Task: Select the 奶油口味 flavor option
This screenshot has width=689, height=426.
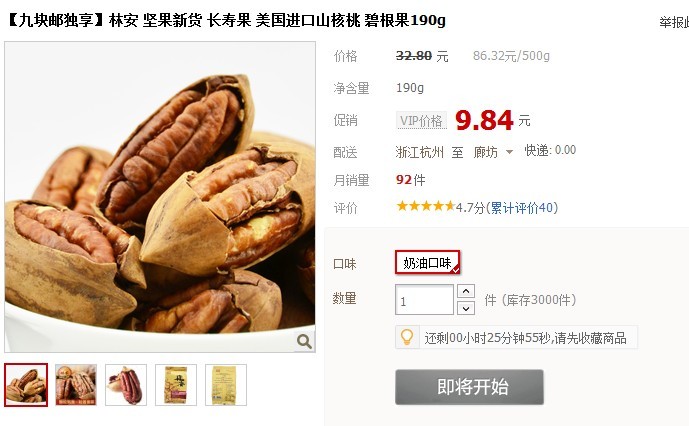Action: pos(428,262)
